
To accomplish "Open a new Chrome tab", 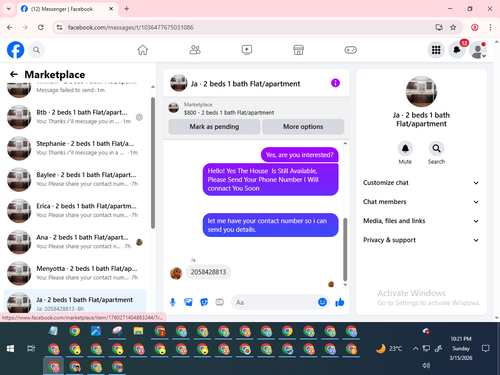I will click(x=127, y=9).
